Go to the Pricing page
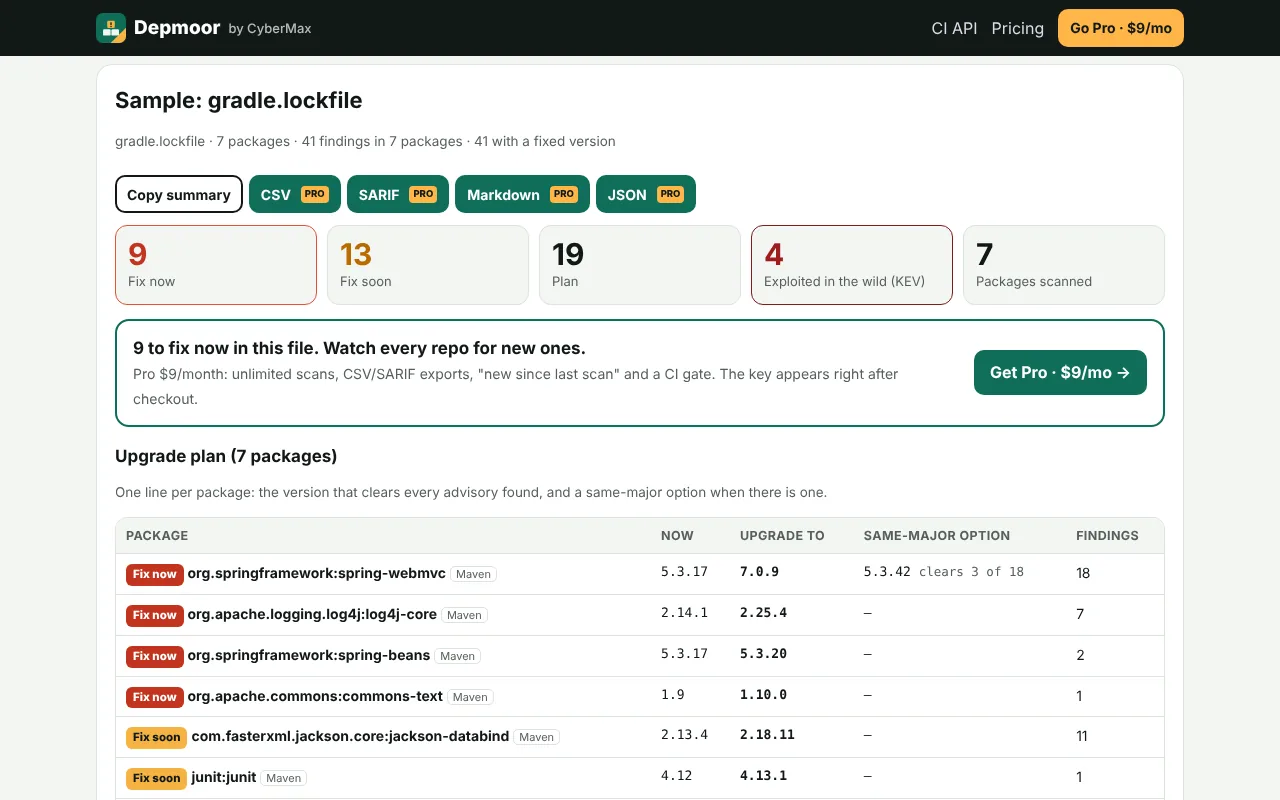The width and height of the screenshot is (1280, 800). [1018, 28]
